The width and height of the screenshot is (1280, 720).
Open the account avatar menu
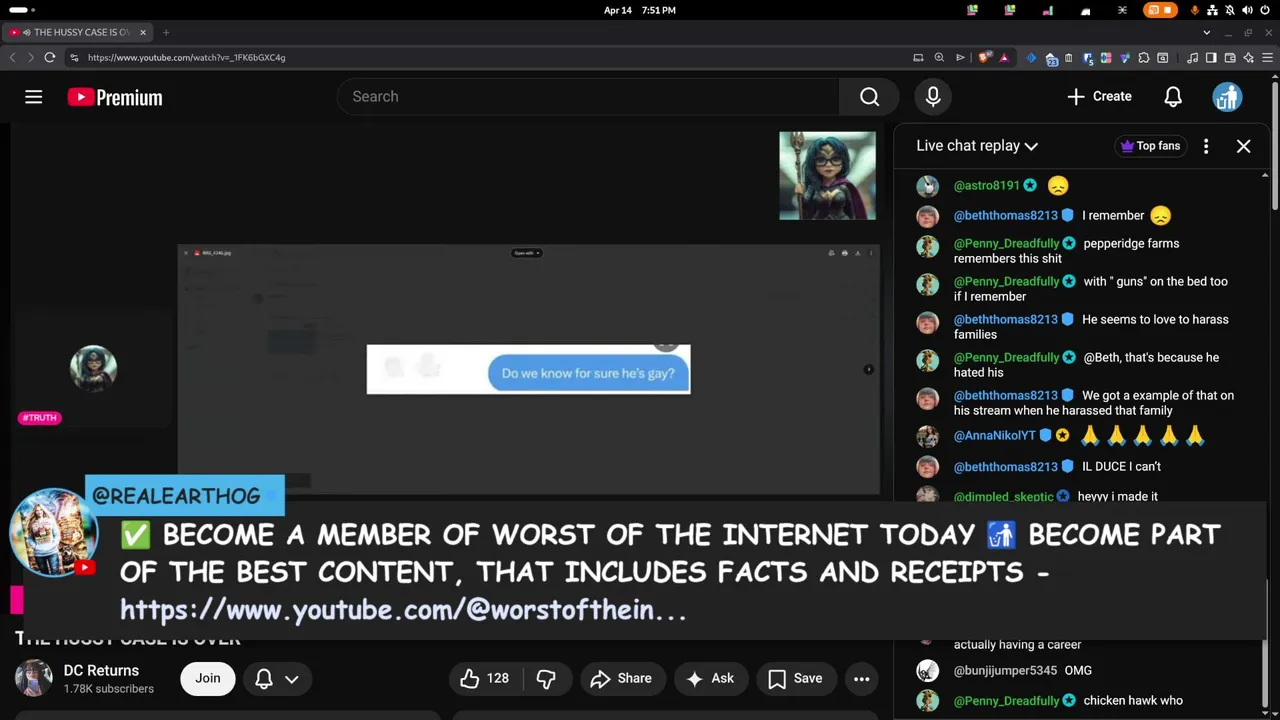click(1227, 97)
